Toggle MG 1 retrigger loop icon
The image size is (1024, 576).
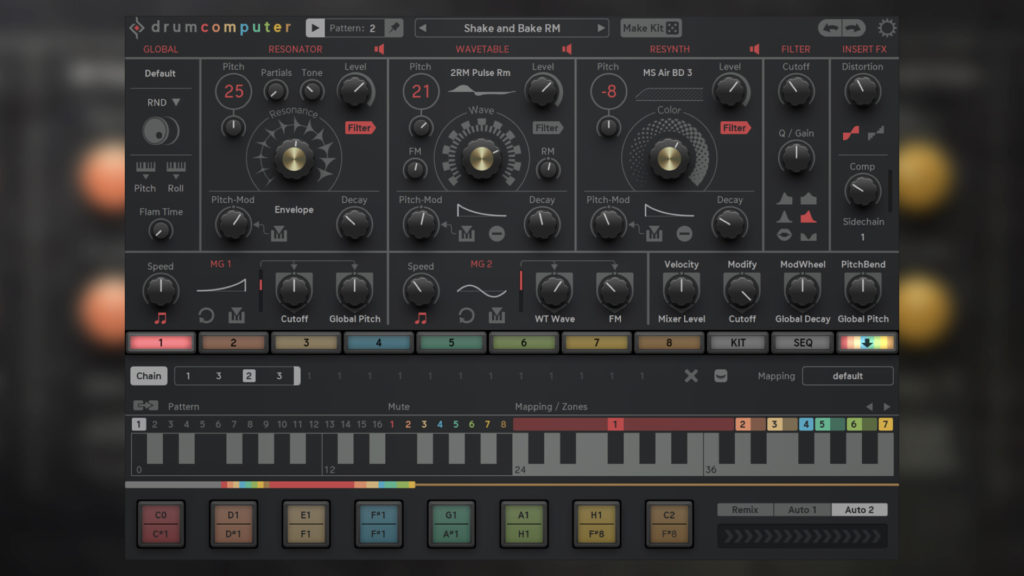coord(206,316)
